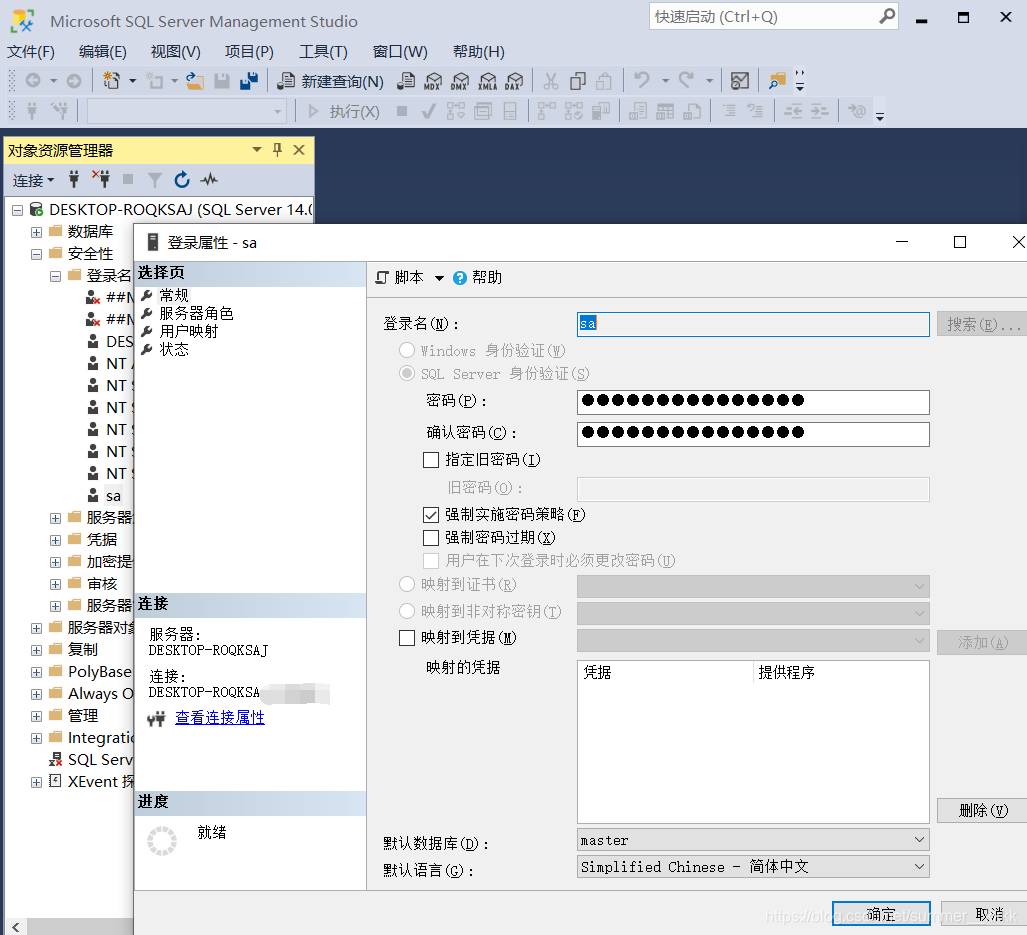1027x935 pixels.
Task: Select the User Mapping page
Action: tap(189, 331)
